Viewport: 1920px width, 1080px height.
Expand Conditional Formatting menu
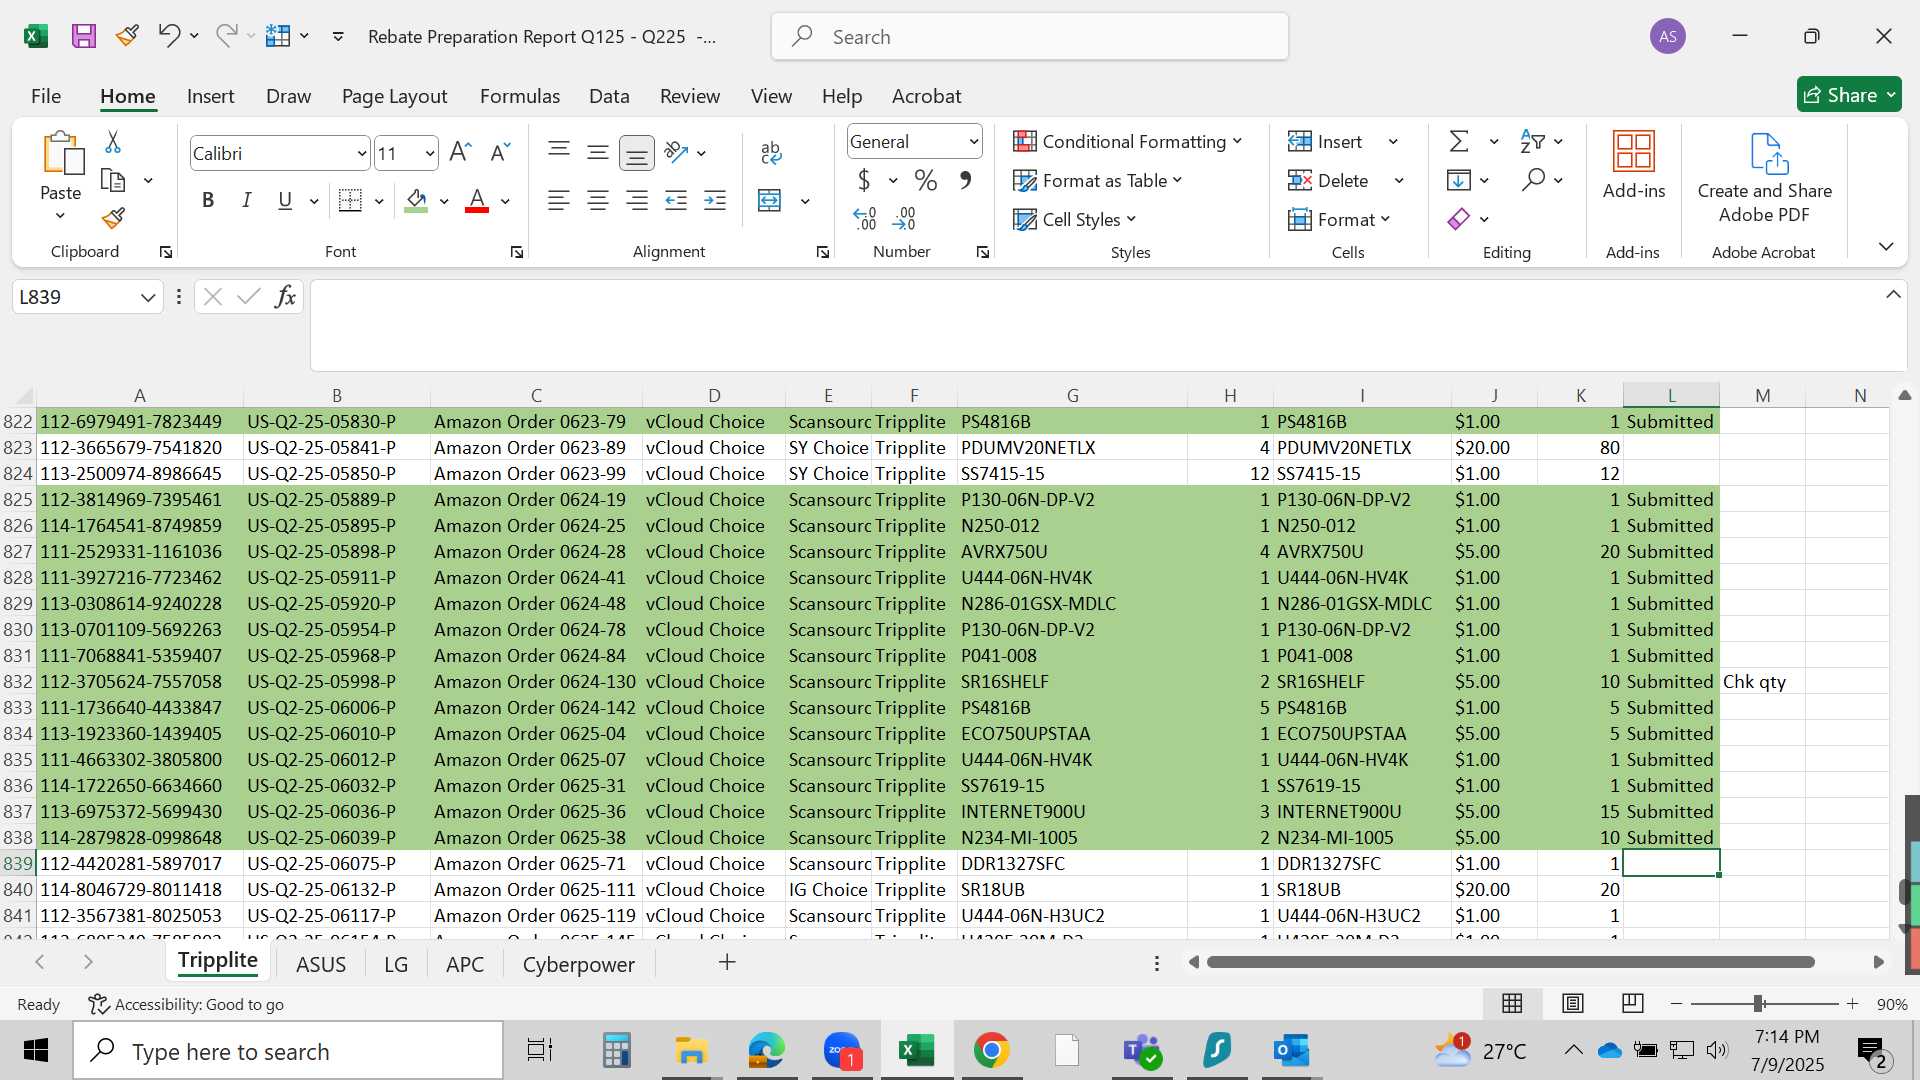[x=1127, y=142]
